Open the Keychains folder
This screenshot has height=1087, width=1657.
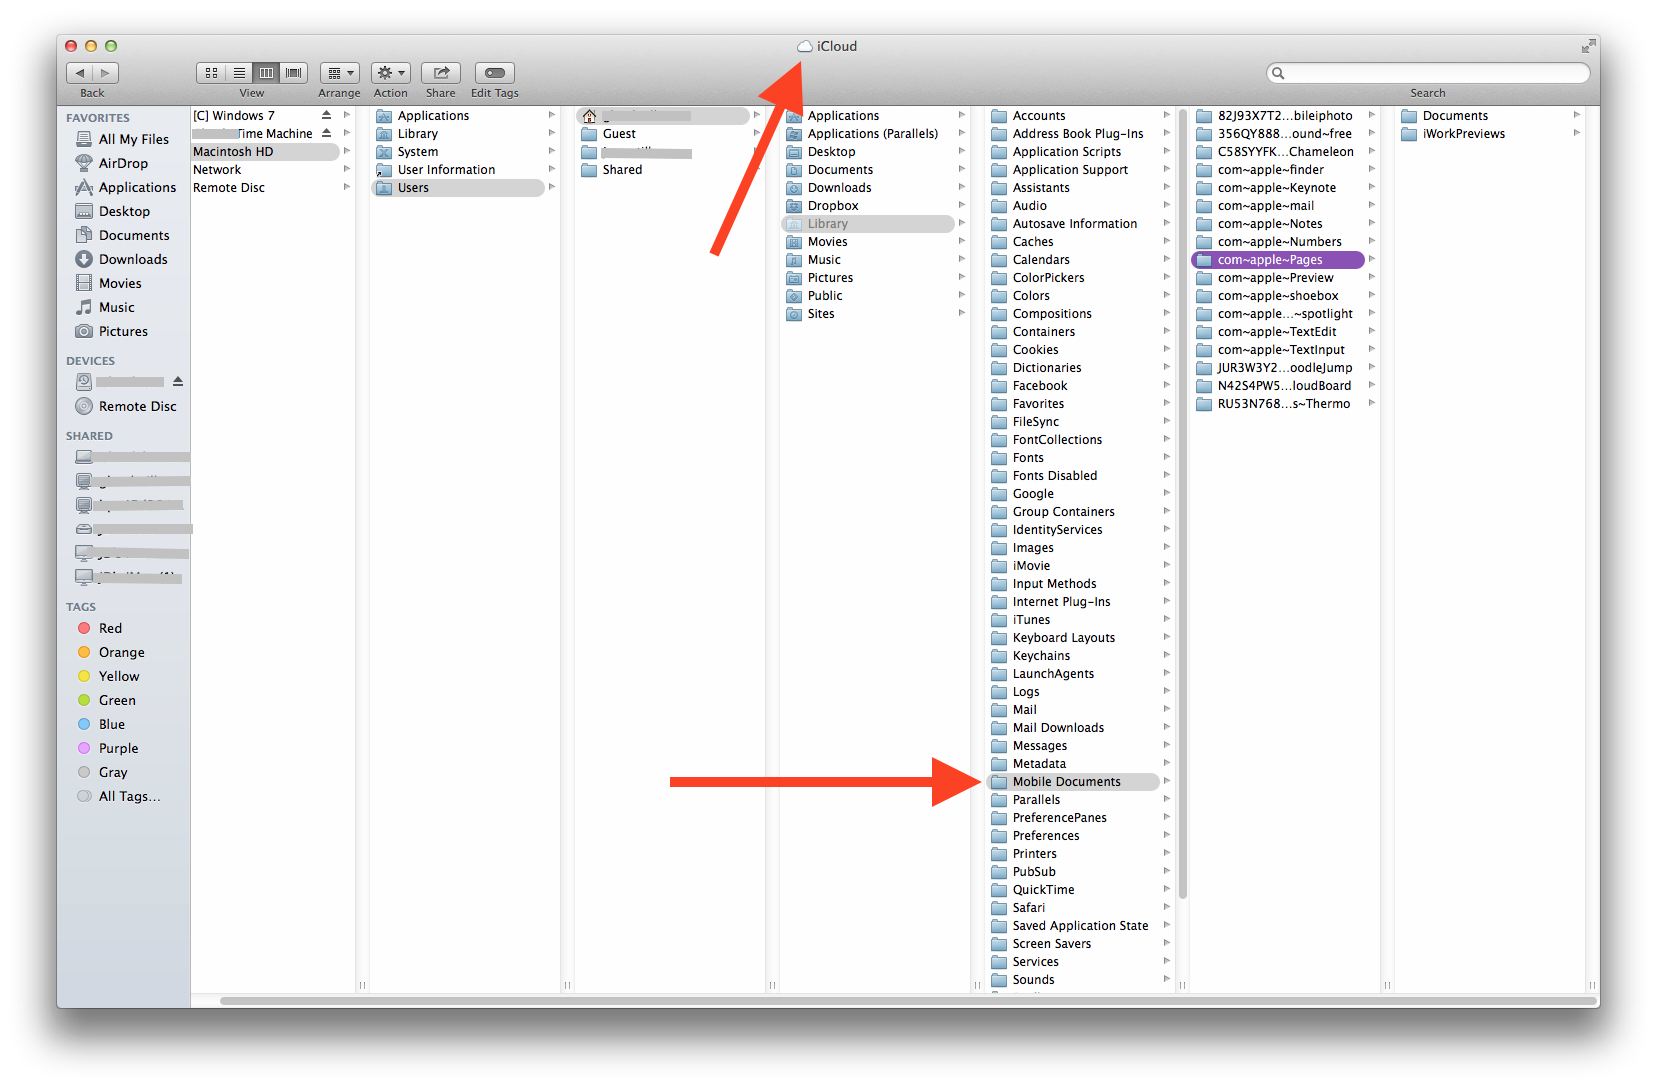(1041, 656)
